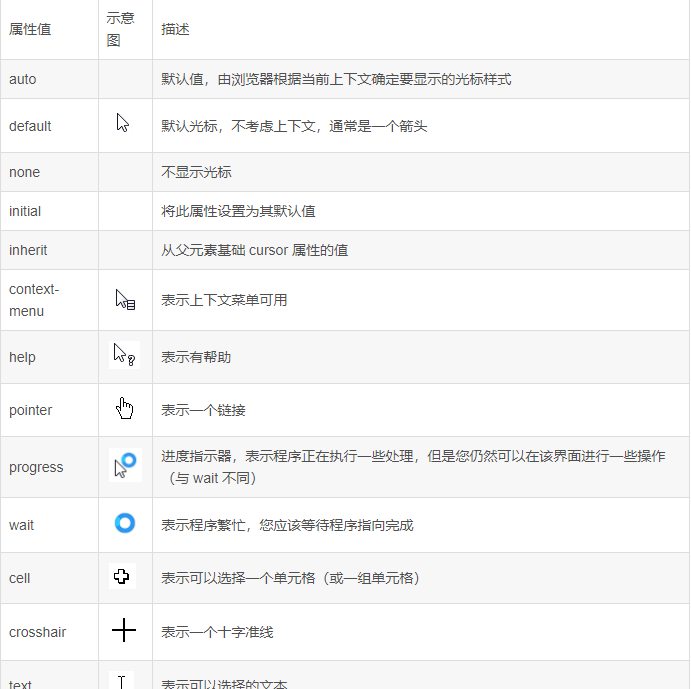
Task: Click the 'initial' property value cell
Action: click(x=49, y=211)
